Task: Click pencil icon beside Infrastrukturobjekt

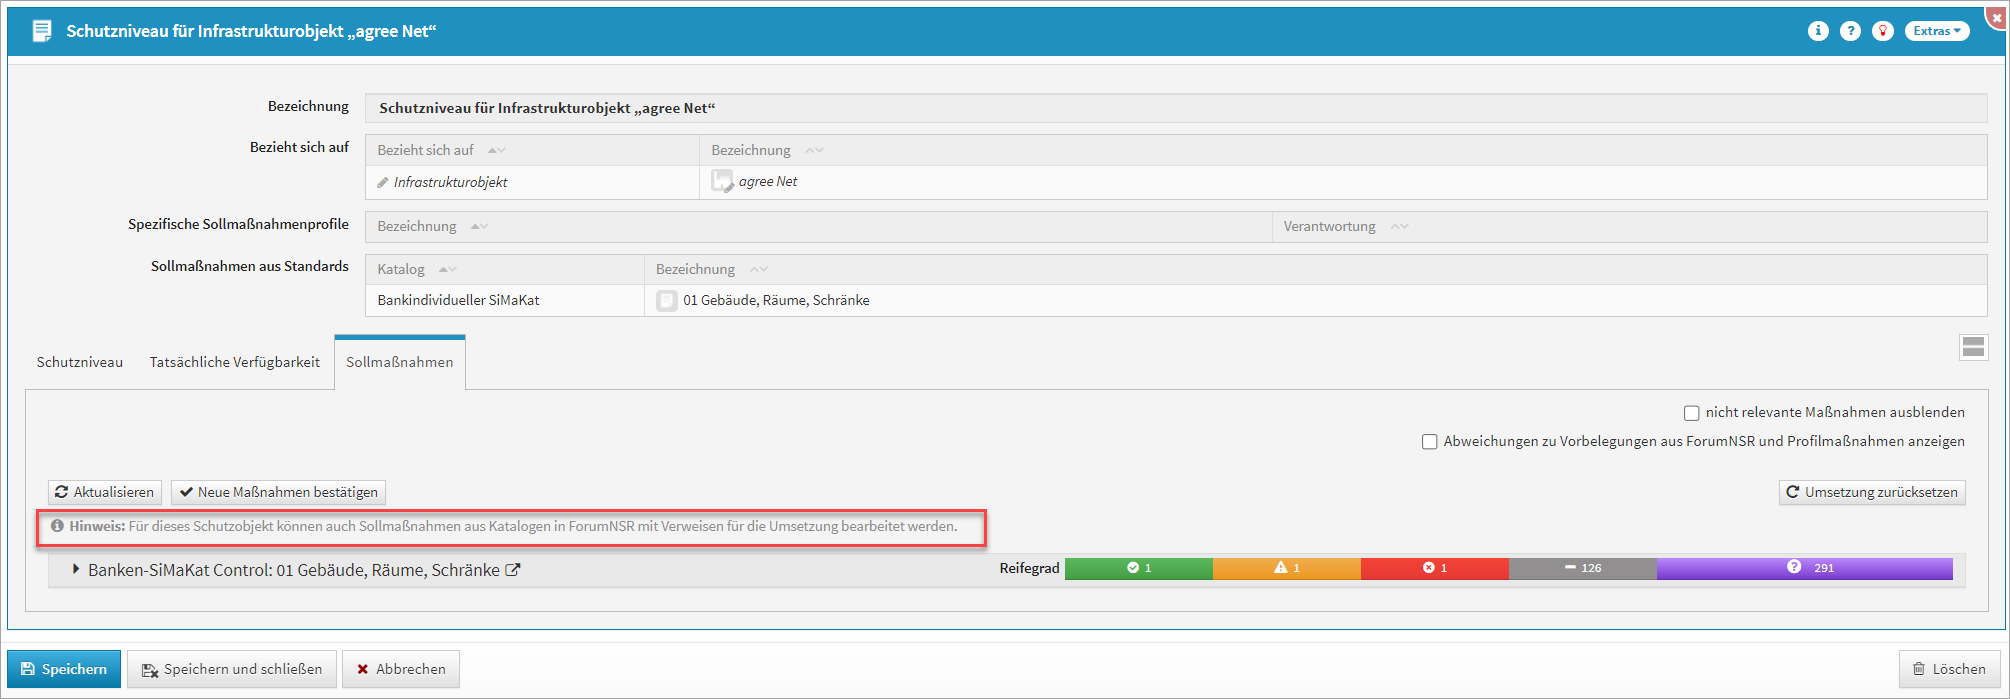Action: point(383,182)
